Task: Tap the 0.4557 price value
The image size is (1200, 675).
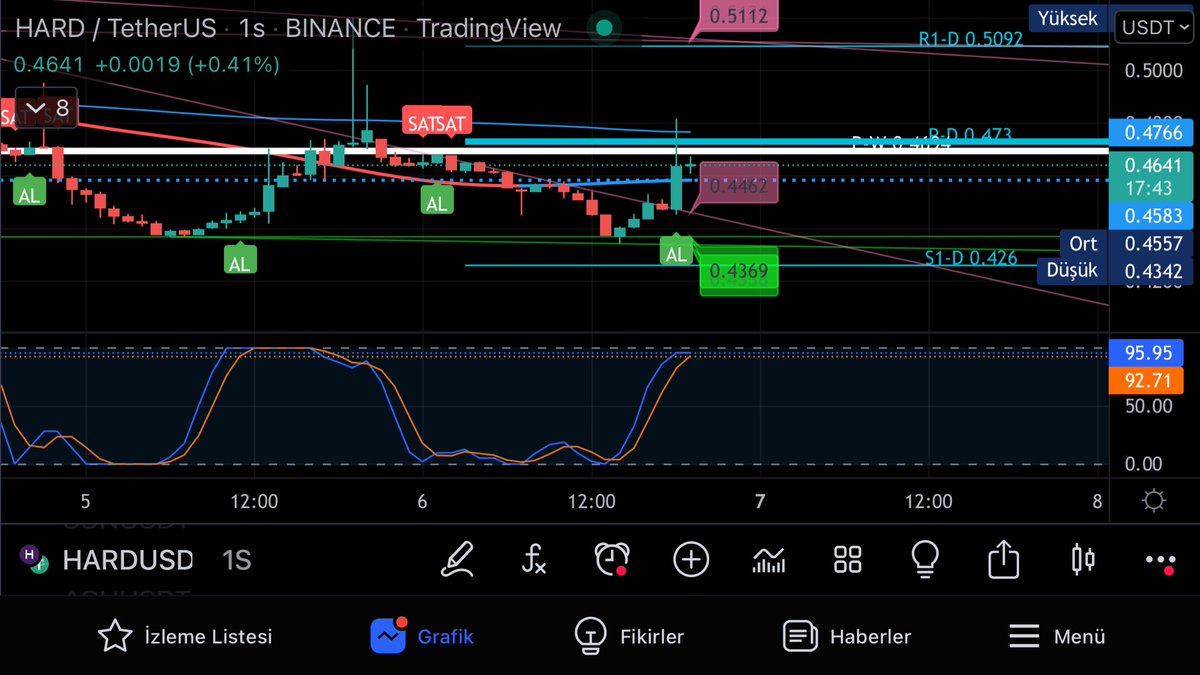Action: click(1153, 243)
